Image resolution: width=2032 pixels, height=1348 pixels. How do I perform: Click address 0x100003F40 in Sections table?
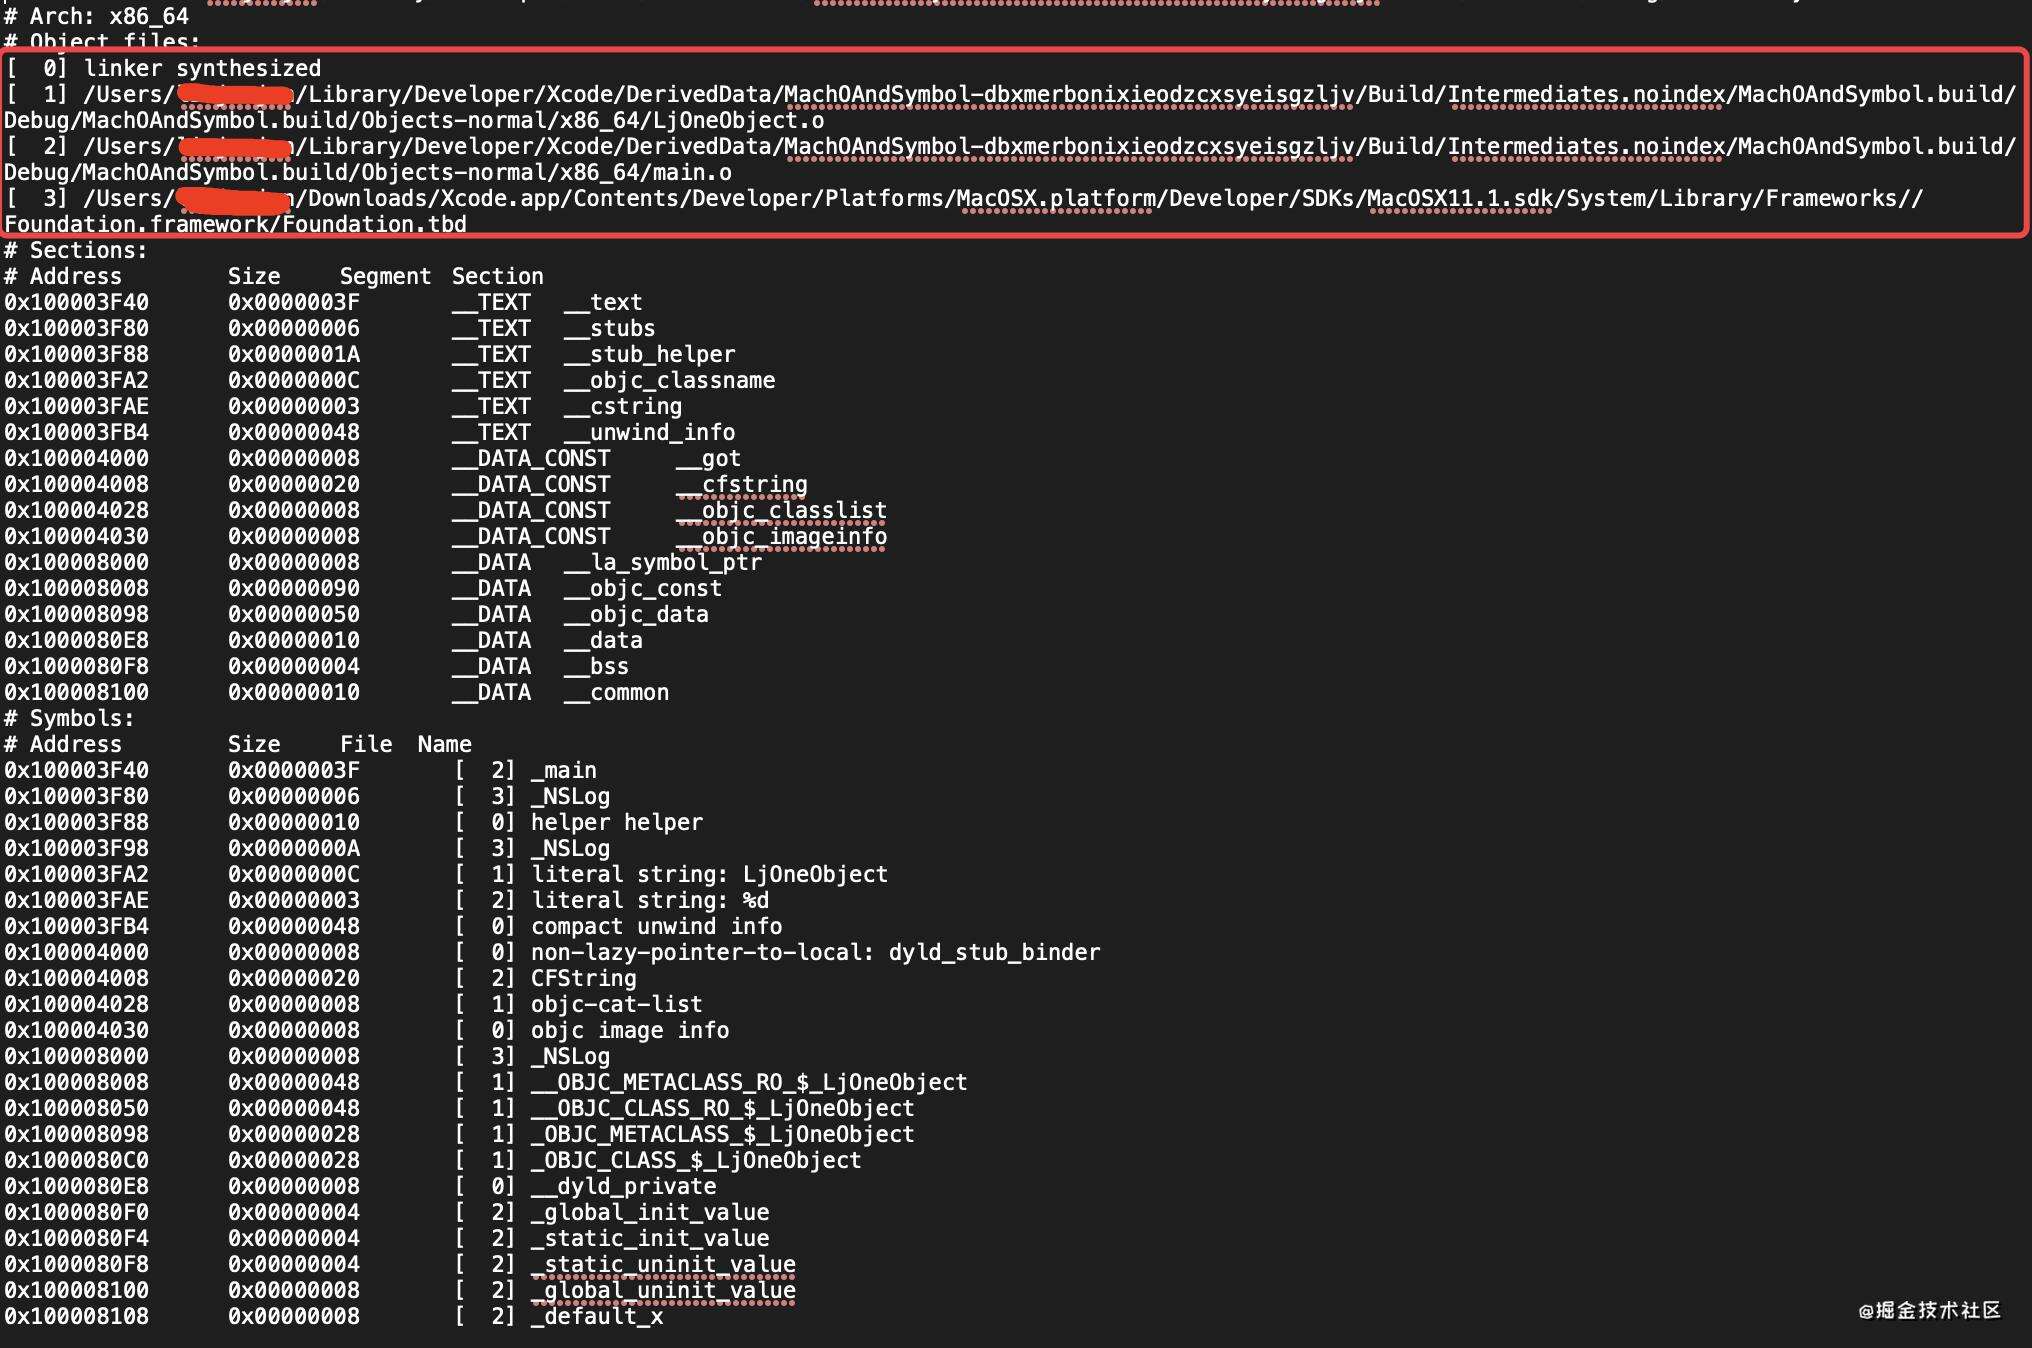76,302
